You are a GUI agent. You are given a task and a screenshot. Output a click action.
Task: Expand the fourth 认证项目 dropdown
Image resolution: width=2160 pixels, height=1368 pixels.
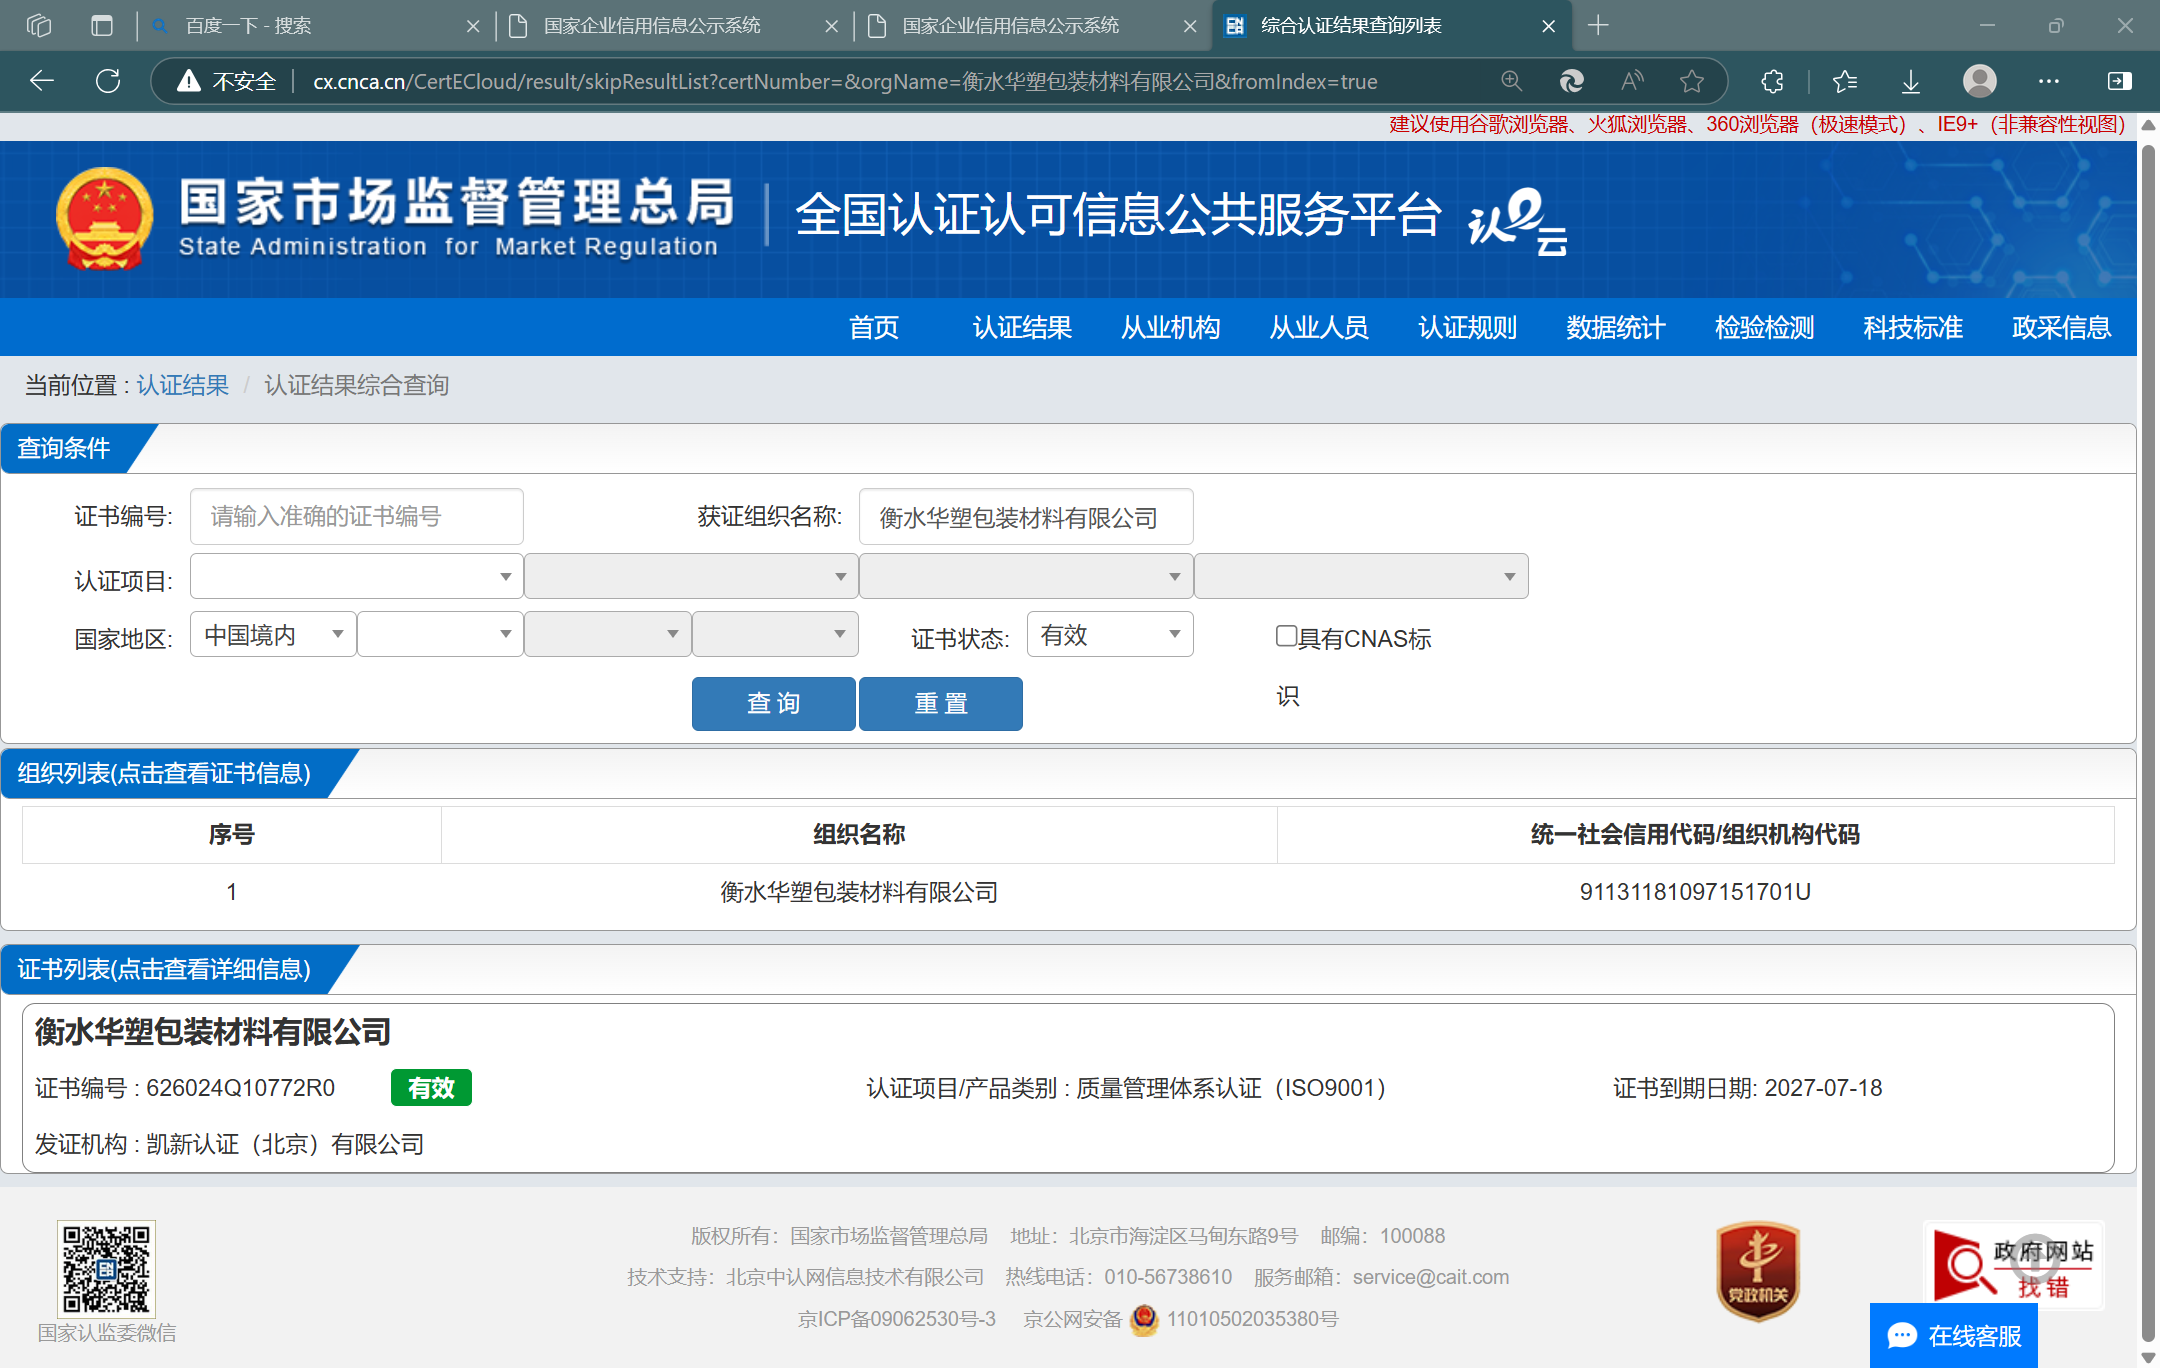click(x=1361, y=576)
